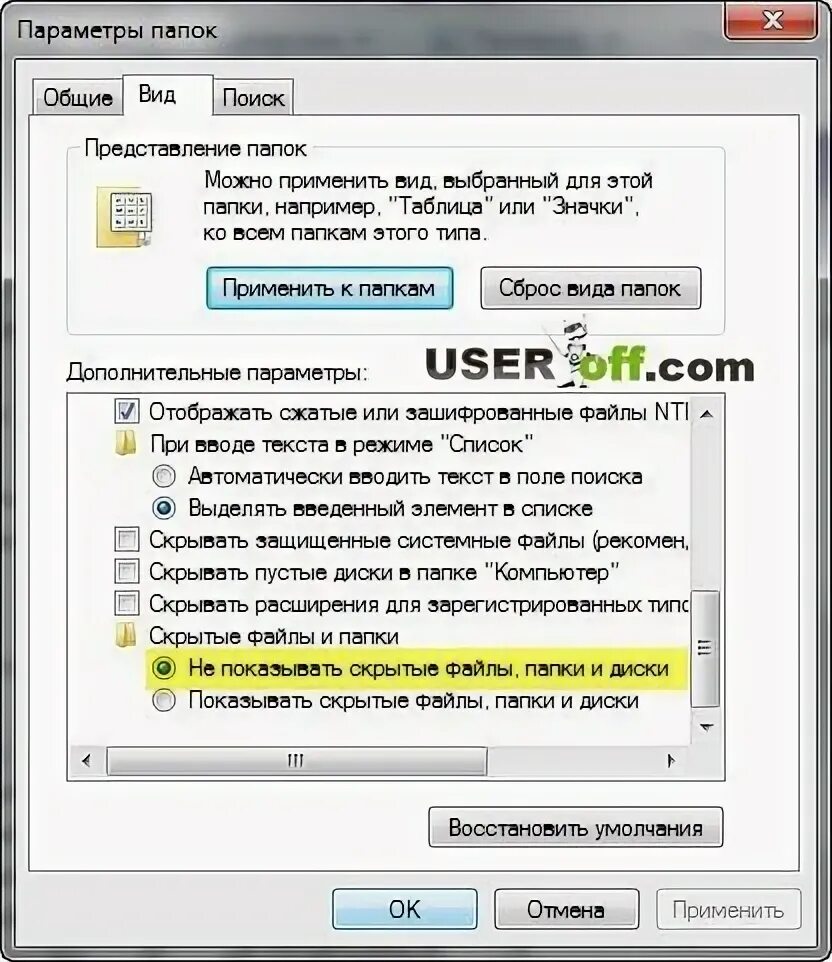Click the scroll down arrow of the settings list
832x962 pixels.
[x=706, y=727]
